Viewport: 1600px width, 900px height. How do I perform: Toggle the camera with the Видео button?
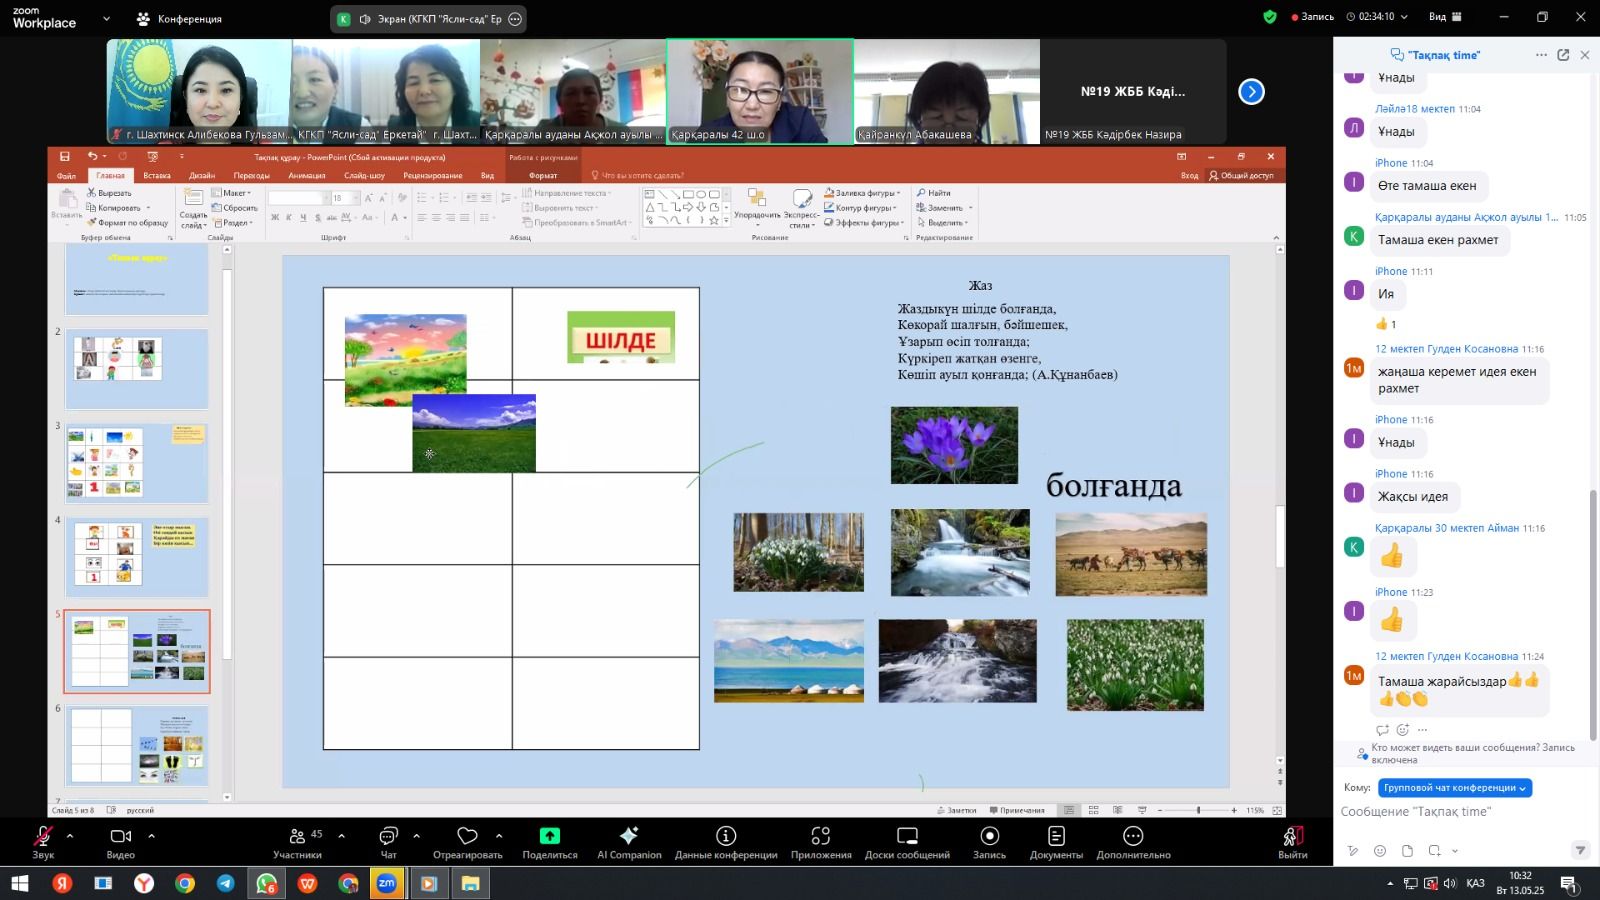[120, 841]
